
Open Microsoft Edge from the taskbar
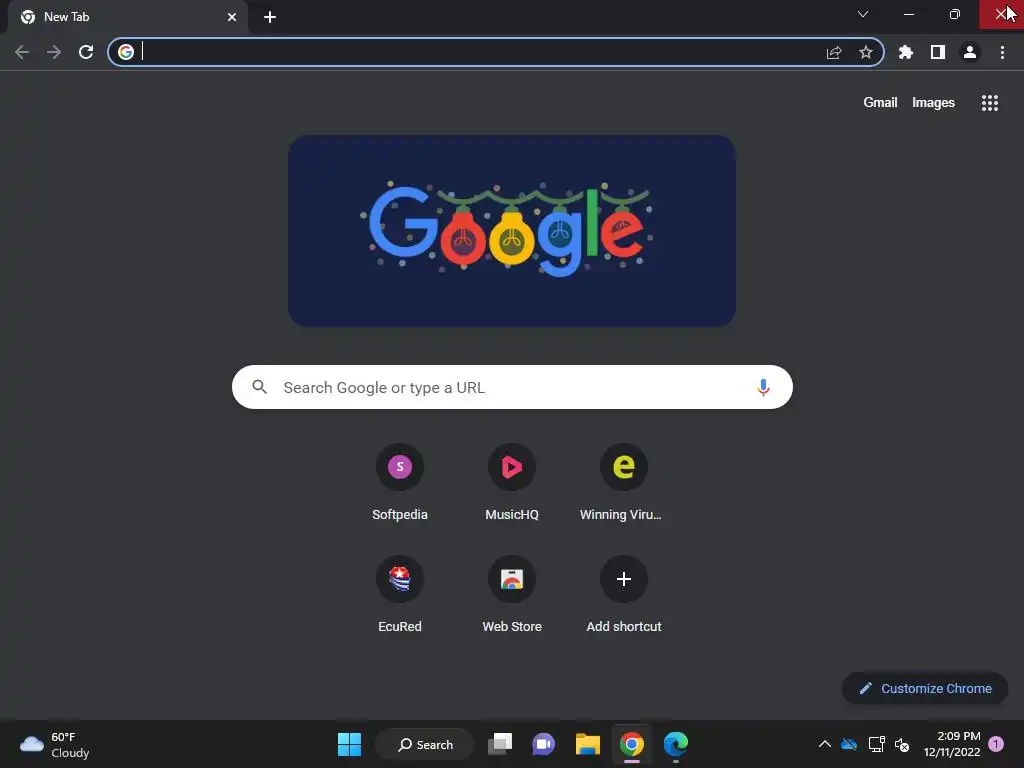676,744
